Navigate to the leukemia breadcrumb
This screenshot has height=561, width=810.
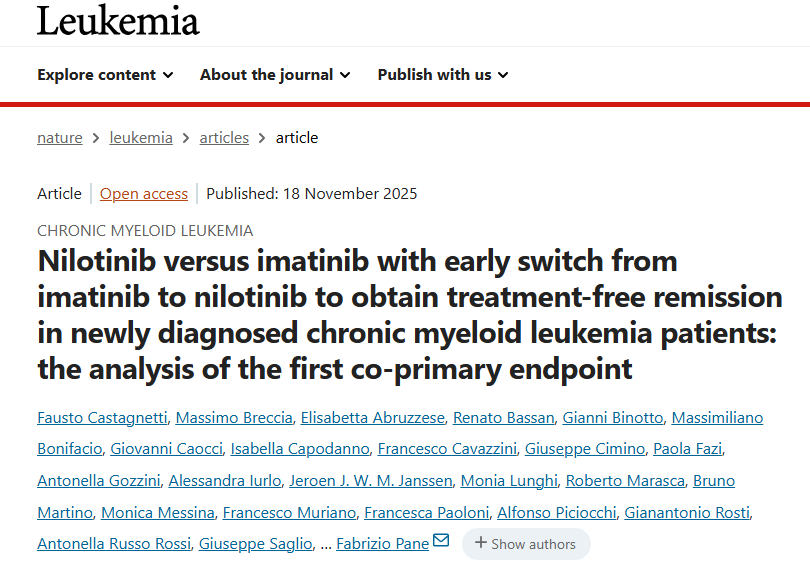[x=141, y=138]
